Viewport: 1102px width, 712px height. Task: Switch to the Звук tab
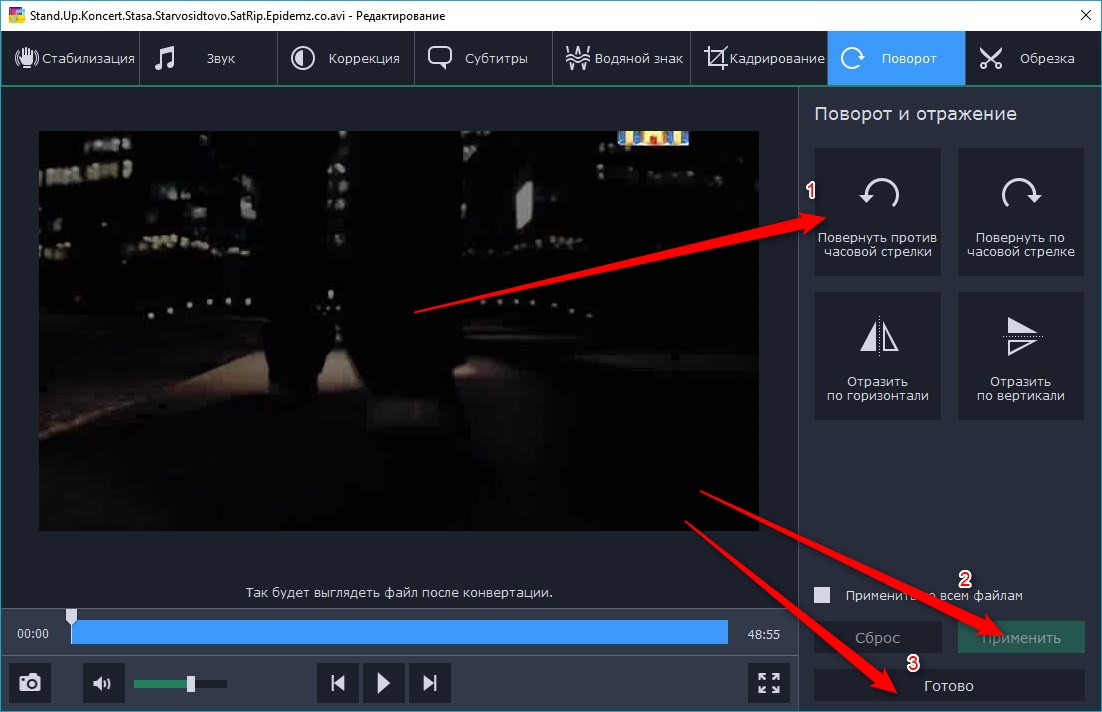(207, 58)
